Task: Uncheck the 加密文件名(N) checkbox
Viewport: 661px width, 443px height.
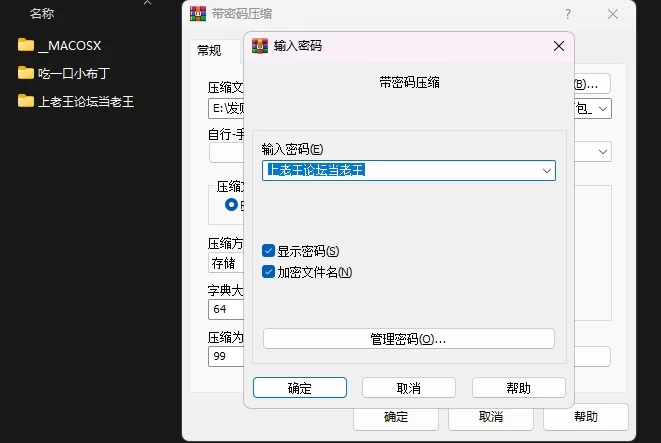Action: click(268, 272)
